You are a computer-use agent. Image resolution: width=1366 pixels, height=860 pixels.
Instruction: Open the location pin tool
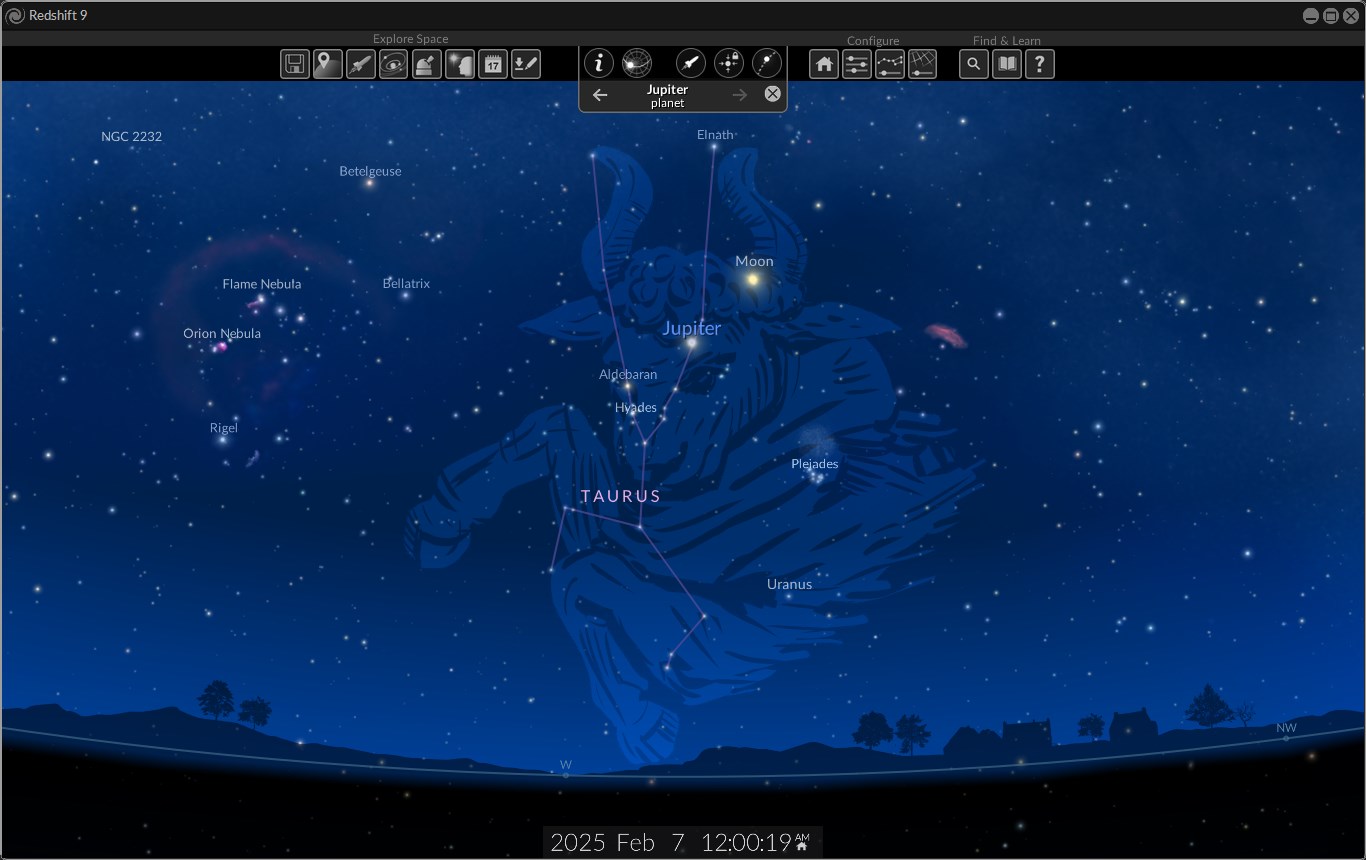coord(327,64)
